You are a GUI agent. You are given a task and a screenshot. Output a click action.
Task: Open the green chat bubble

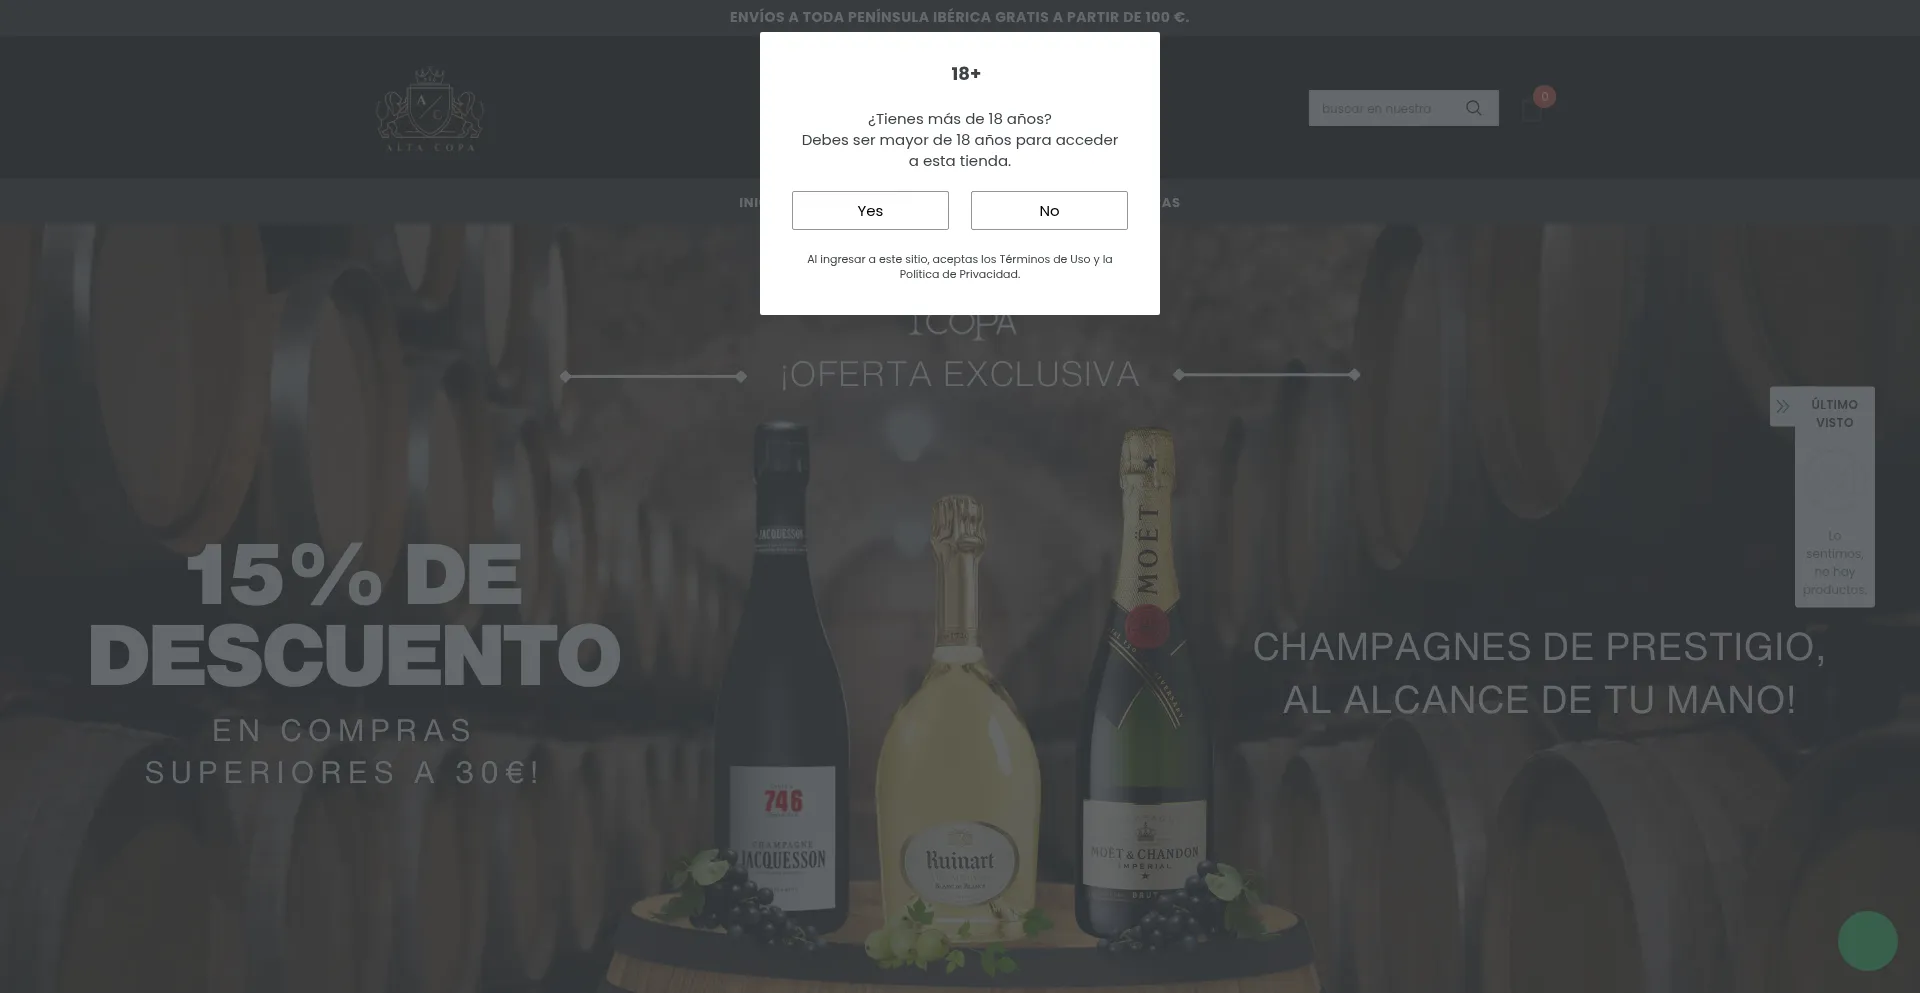tap(1867, 940)
